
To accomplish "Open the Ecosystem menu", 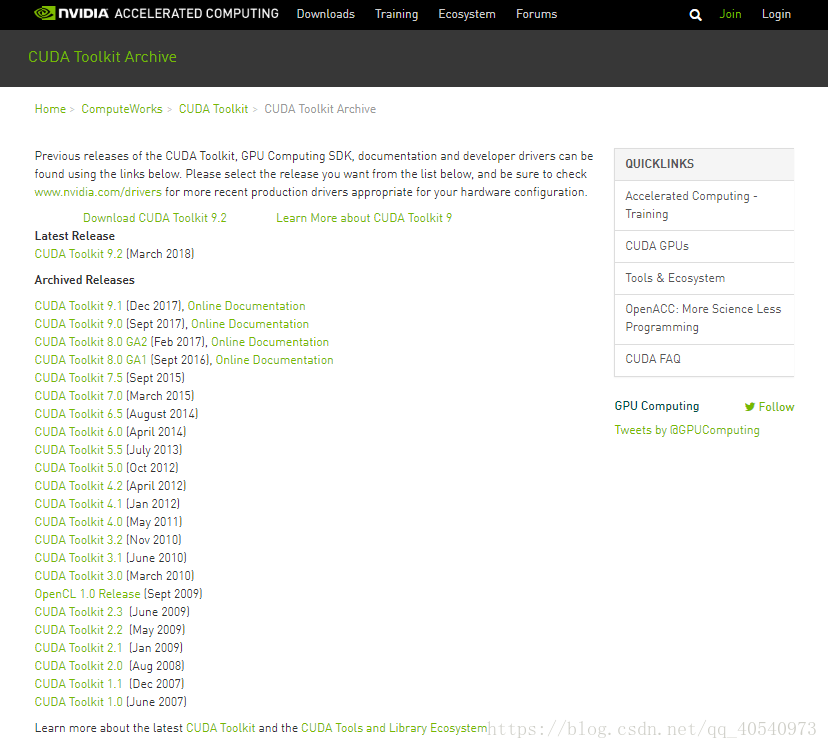I will pos(467,14).
